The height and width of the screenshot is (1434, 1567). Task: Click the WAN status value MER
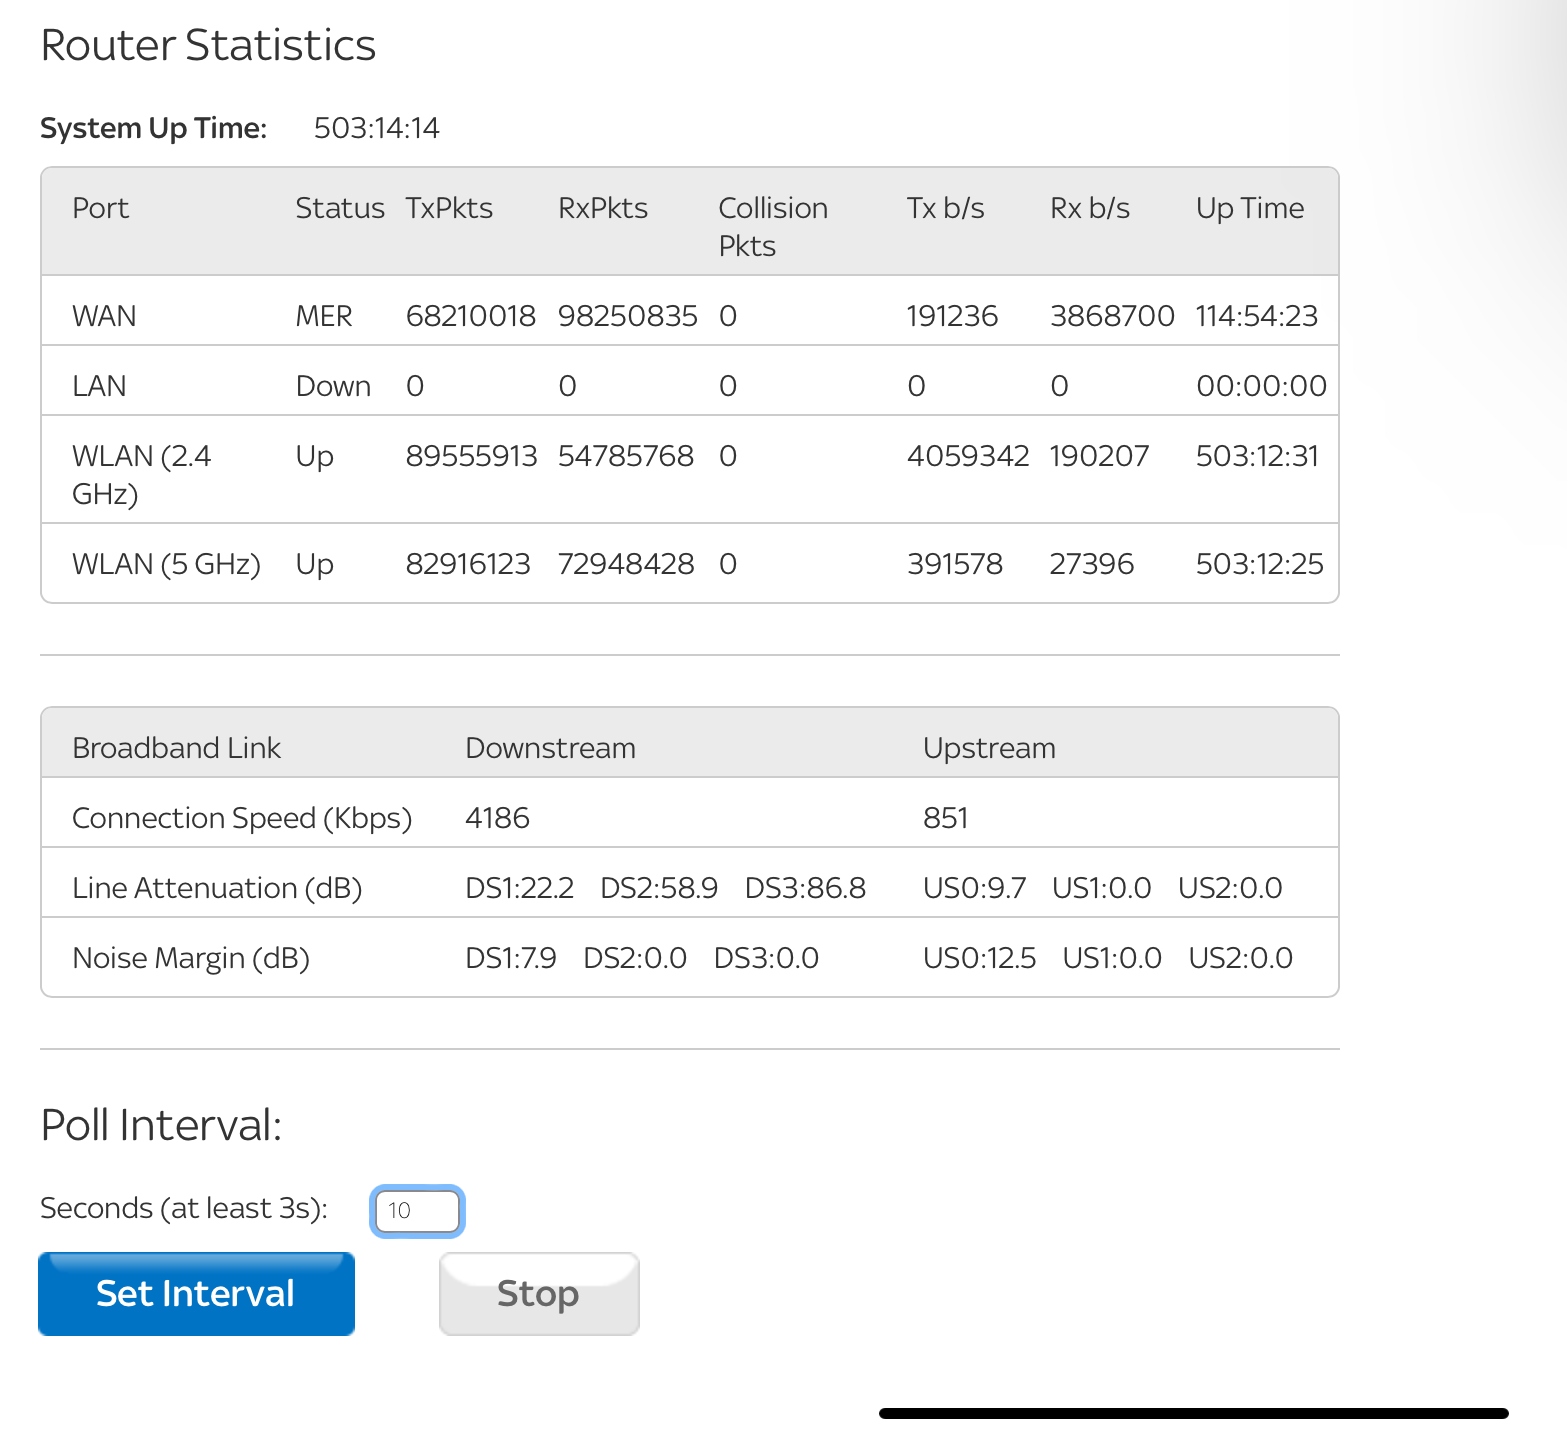click(x=323, y=316)
